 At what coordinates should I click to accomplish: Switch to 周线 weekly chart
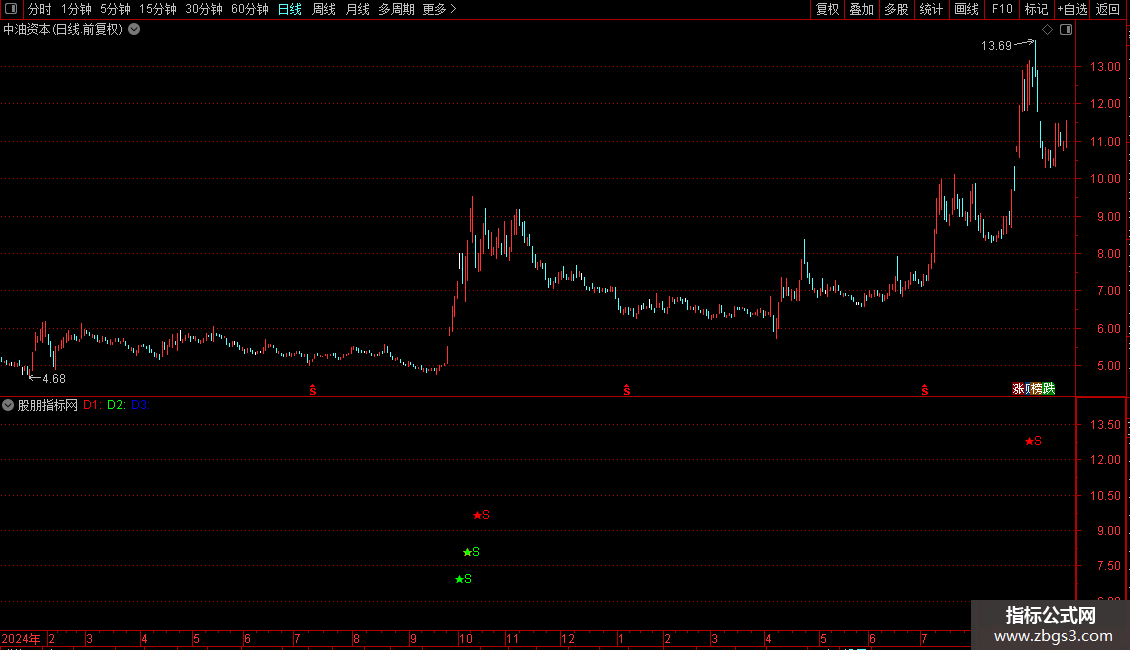tap(324, 9)
